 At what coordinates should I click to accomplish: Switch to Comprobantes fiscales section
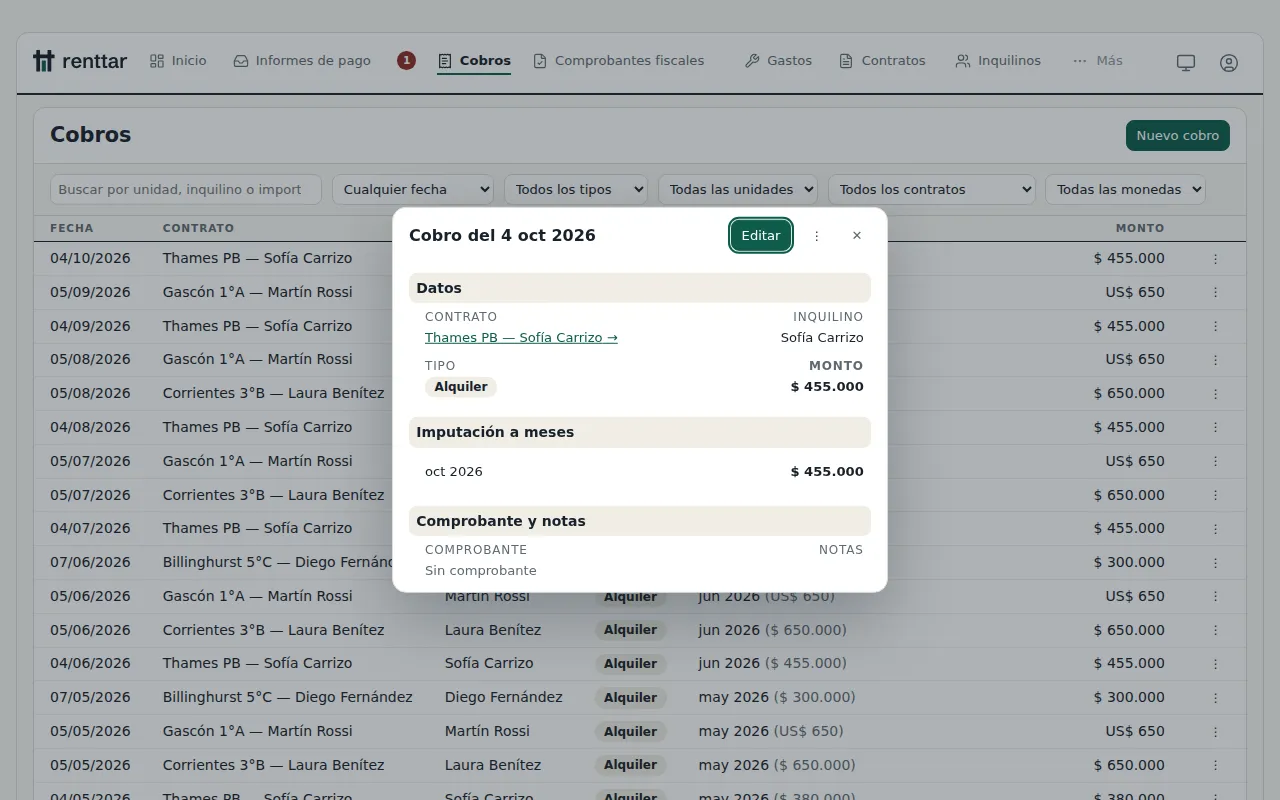point(619,61)
